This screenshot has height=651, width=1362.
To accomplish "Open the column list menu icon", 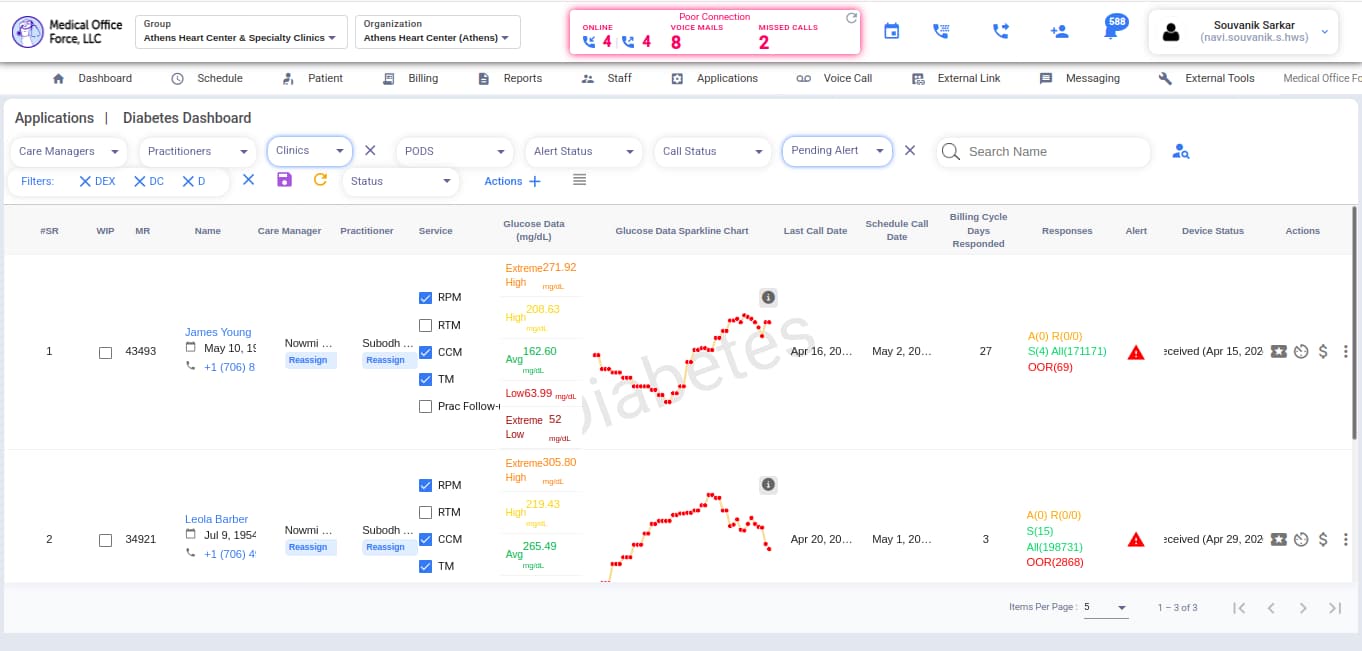I will tap(579, 180).
